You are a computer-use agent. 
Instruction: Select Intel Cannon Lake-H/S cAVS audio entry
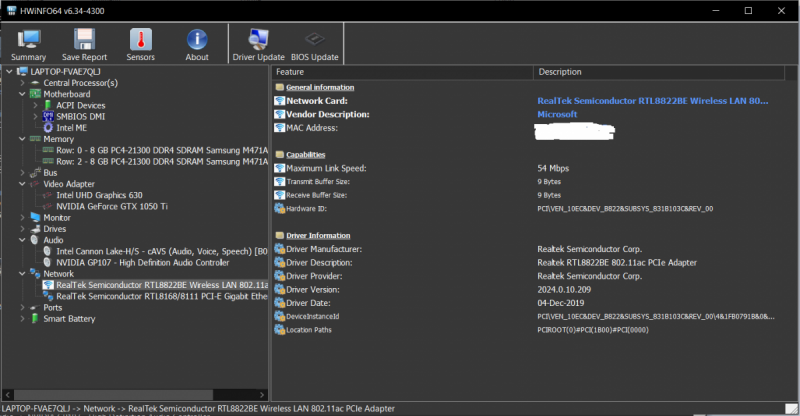pyautogui.click(x=162, y=251)
